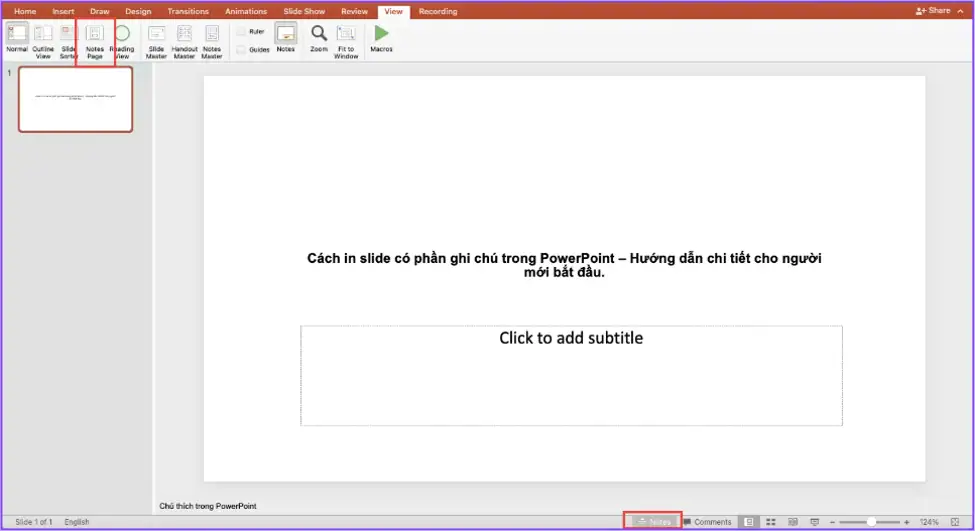Toggle the ribbon Notes pane button
This screenshot has width=977, height=531.
[x=285, y=39]
